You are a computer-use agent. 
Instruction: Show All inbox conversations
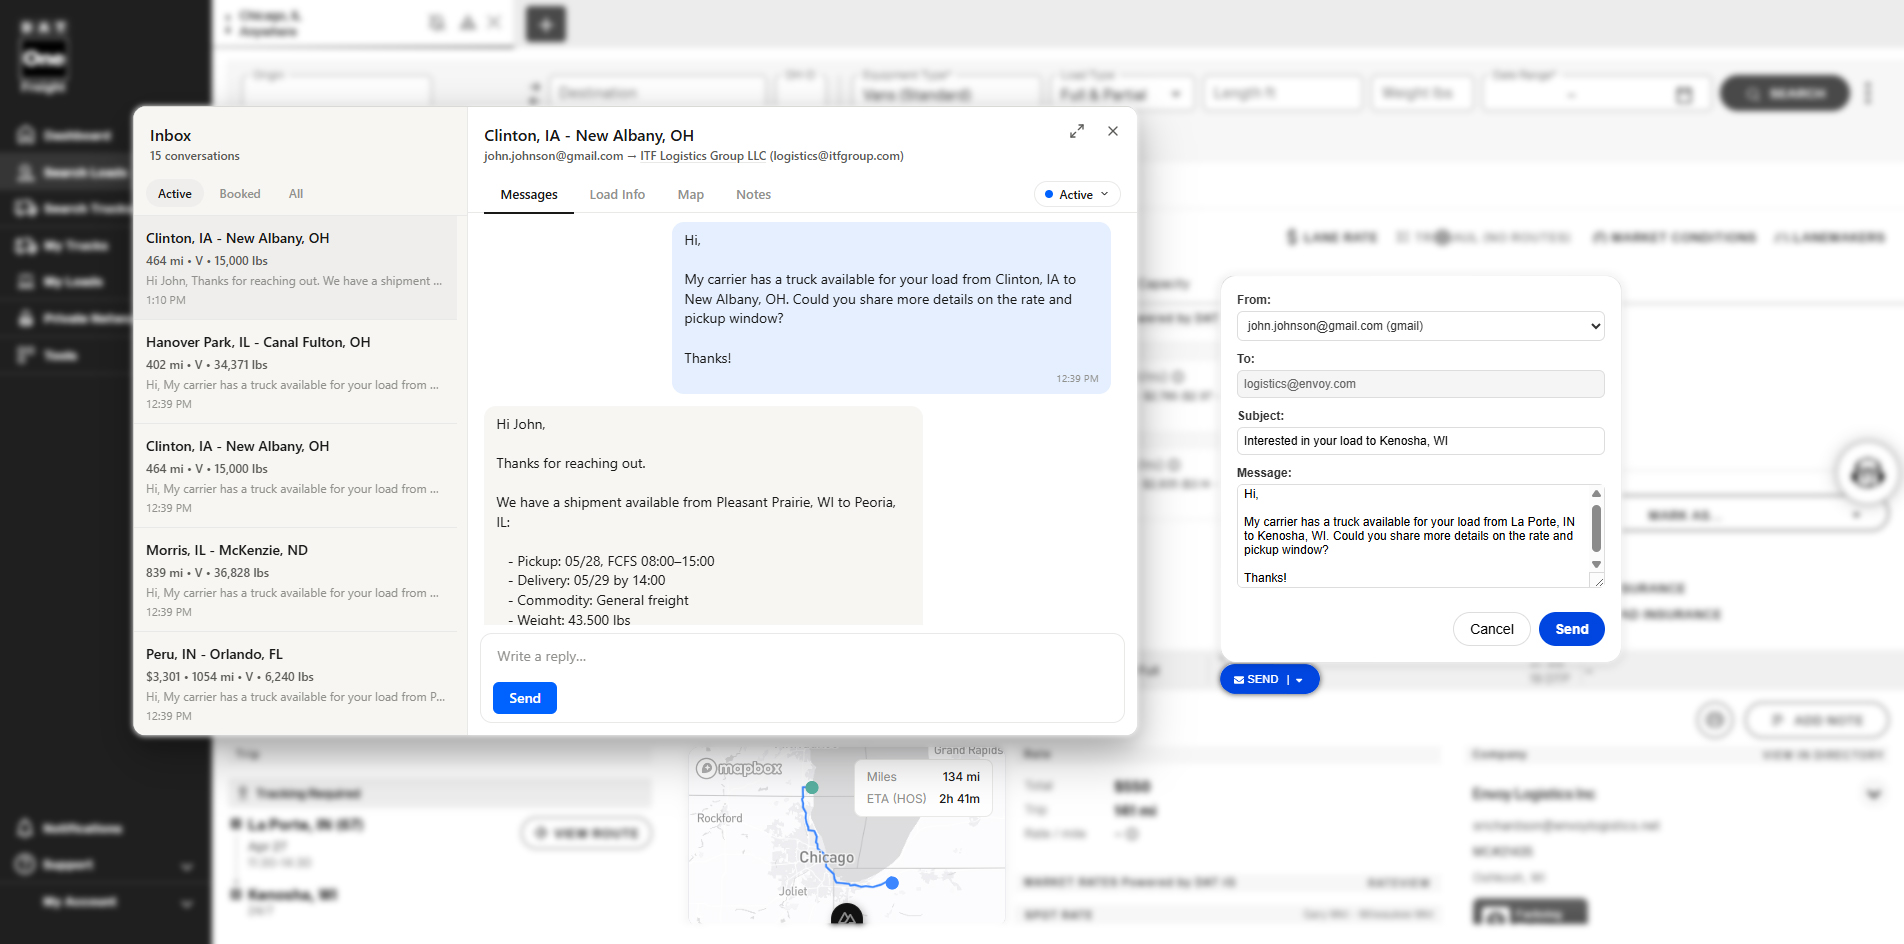(x=296, y=193)
